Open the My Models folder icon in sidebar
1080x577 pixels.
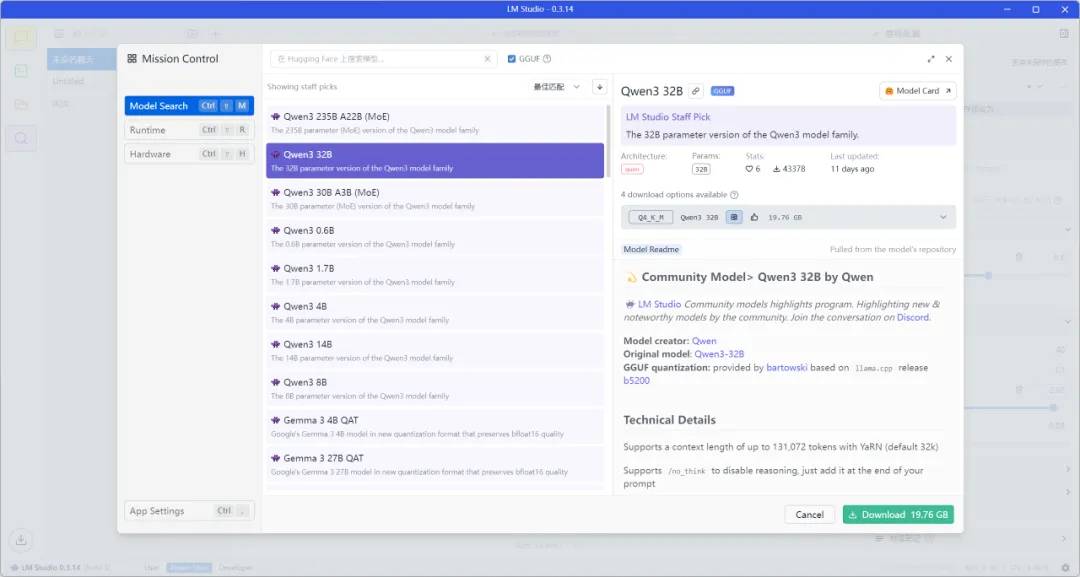[x=21, y=105]
